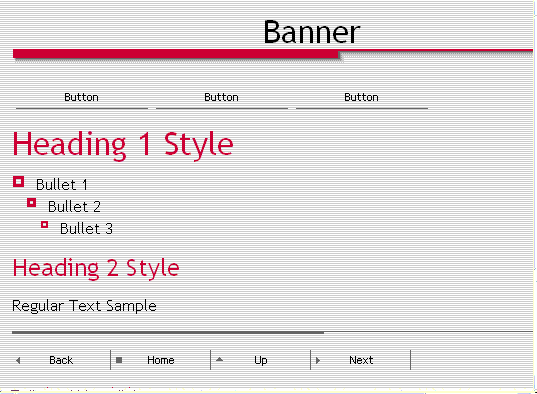Click the Regular Text Sample line
537x394 pixels.
coord(84,306)
